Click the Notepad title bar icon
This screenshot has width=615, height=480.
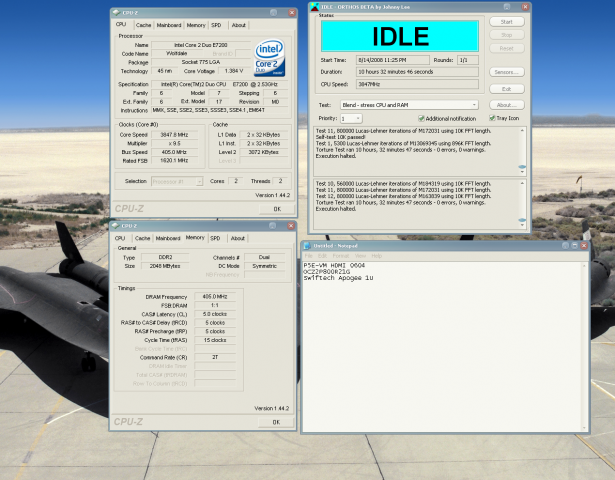coord(307,245)
